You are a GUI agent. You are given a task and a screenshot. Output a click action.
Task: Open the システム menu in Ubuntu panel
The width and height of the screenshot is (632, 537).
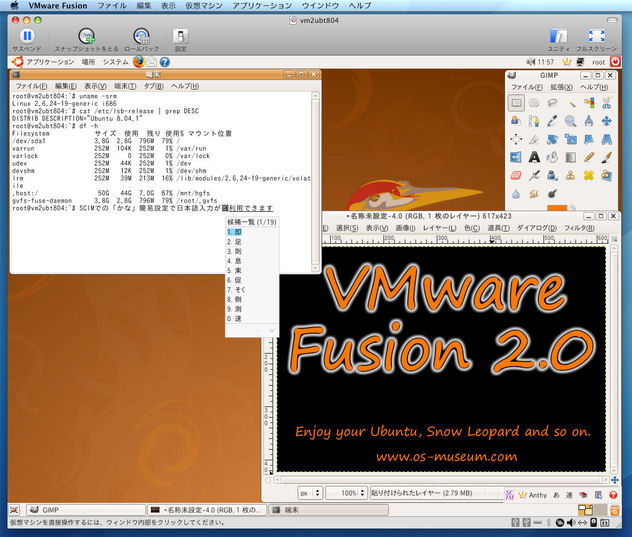(115, 62)
